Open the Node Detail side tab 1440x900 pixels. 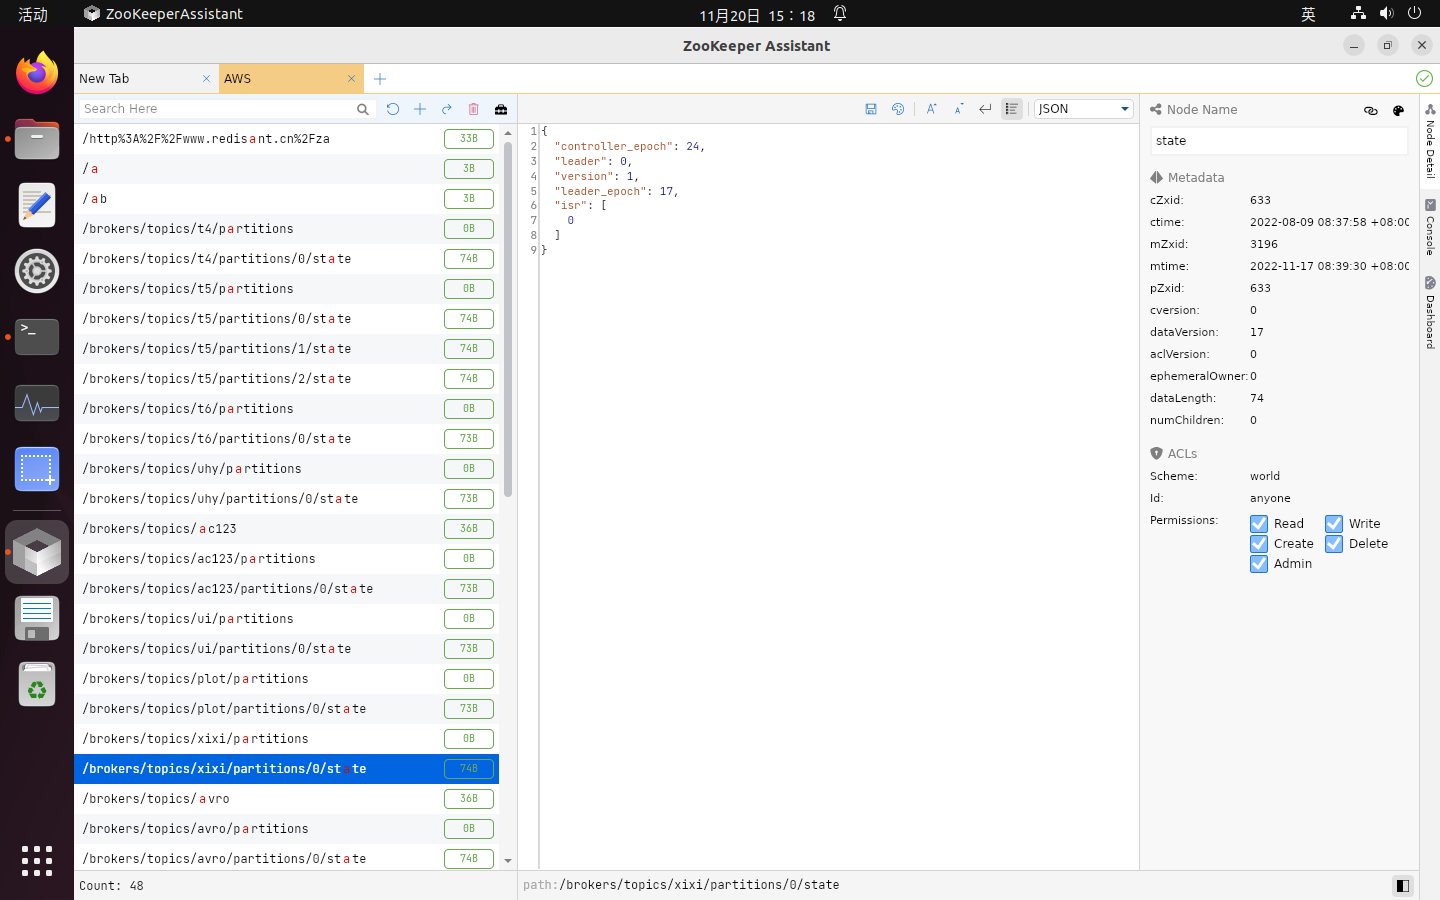pyautogui.click(x=1430, y=141)
